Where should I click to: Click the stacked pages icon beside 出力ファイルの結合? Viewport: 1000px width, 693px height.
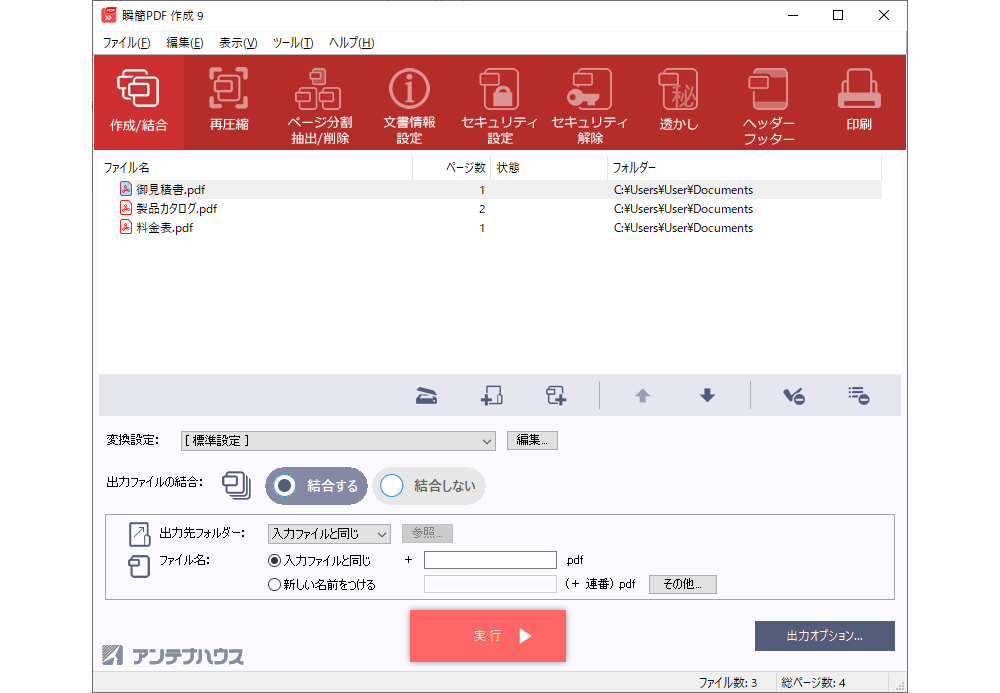[237, 485]
